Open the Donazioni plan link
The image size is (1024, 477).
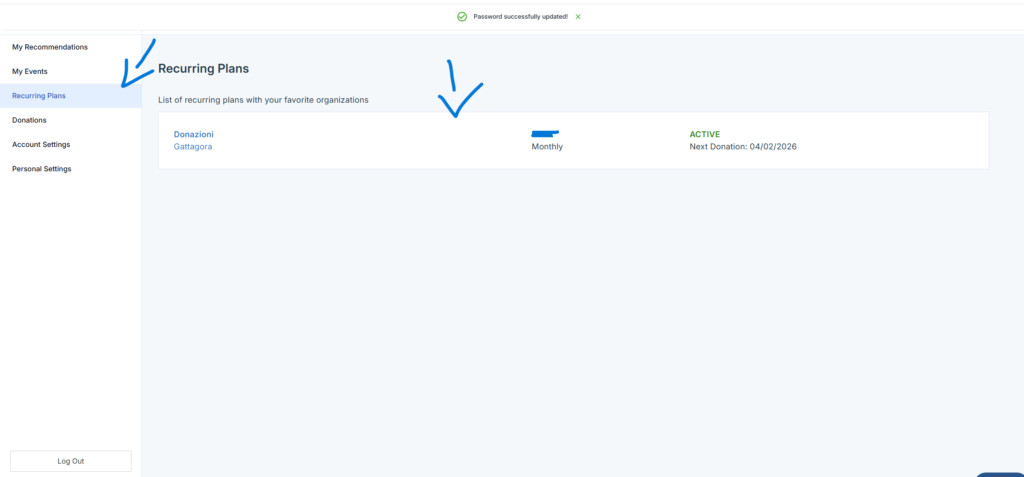194,134
